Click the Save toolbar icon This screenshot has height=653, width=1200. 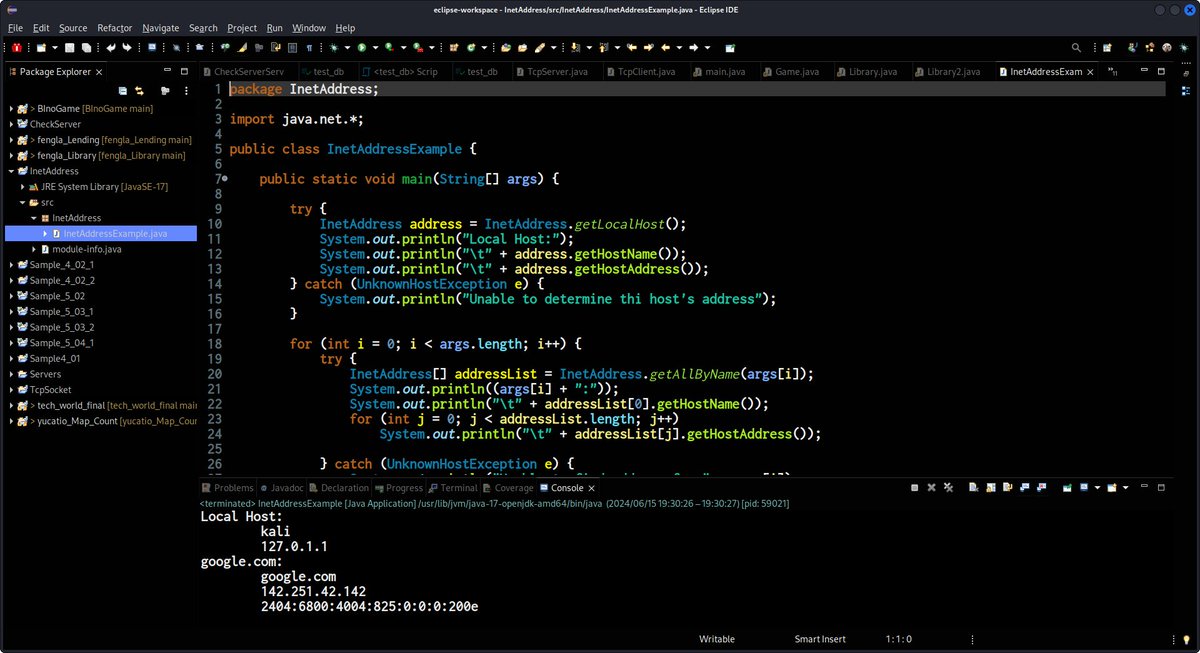(70, 47)
